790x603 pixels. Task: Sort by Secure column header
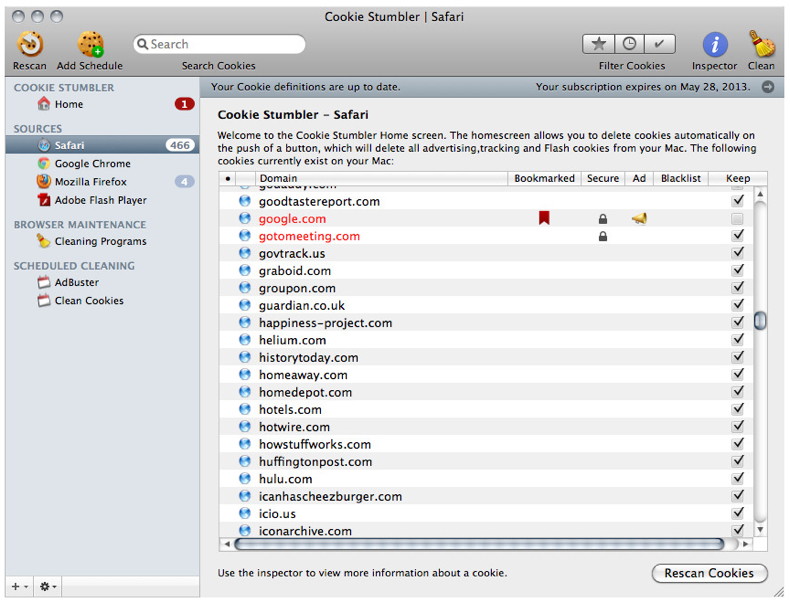pyautogui.click(x=603, y=178)
